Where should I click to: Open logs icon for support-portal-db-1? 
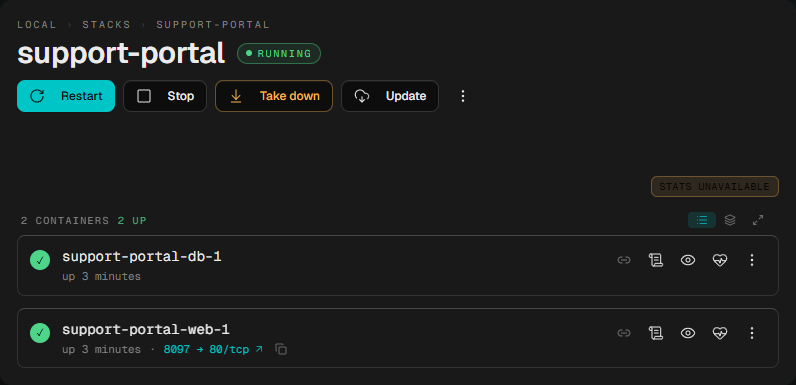coord(656,260)
